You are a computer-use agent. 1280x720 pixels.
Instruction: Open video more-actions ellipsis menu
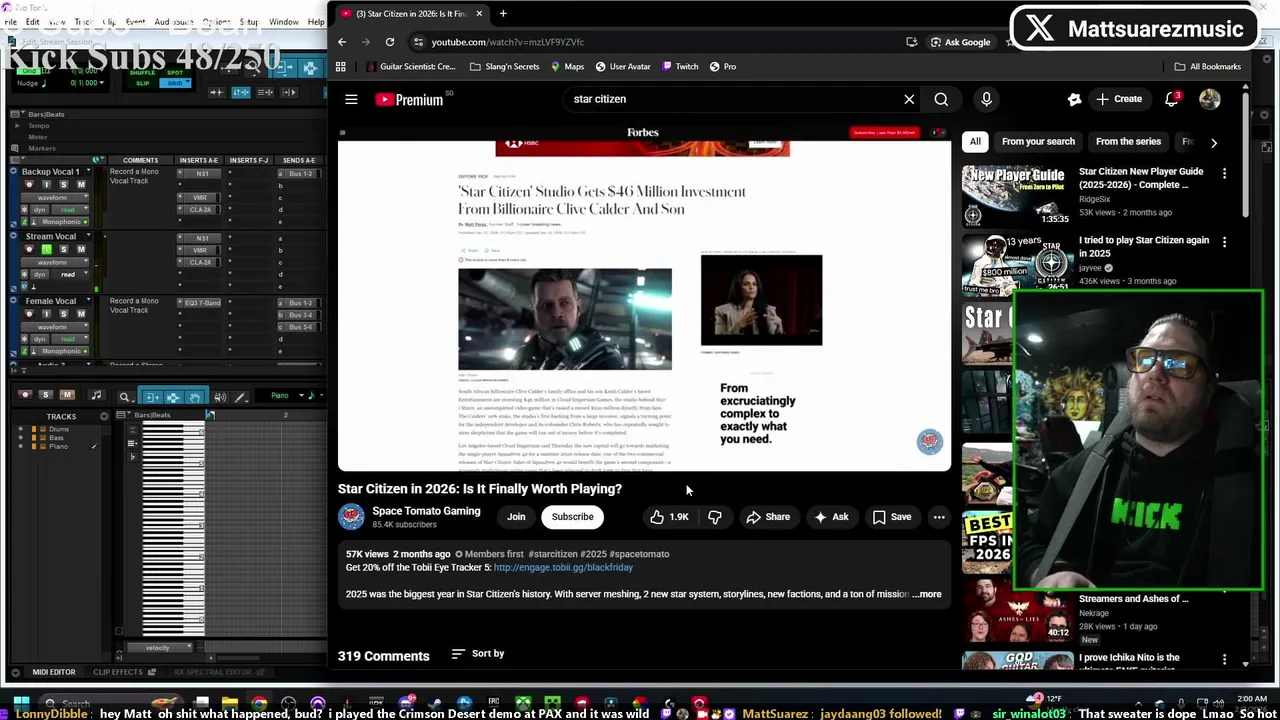tap(939, 517)
